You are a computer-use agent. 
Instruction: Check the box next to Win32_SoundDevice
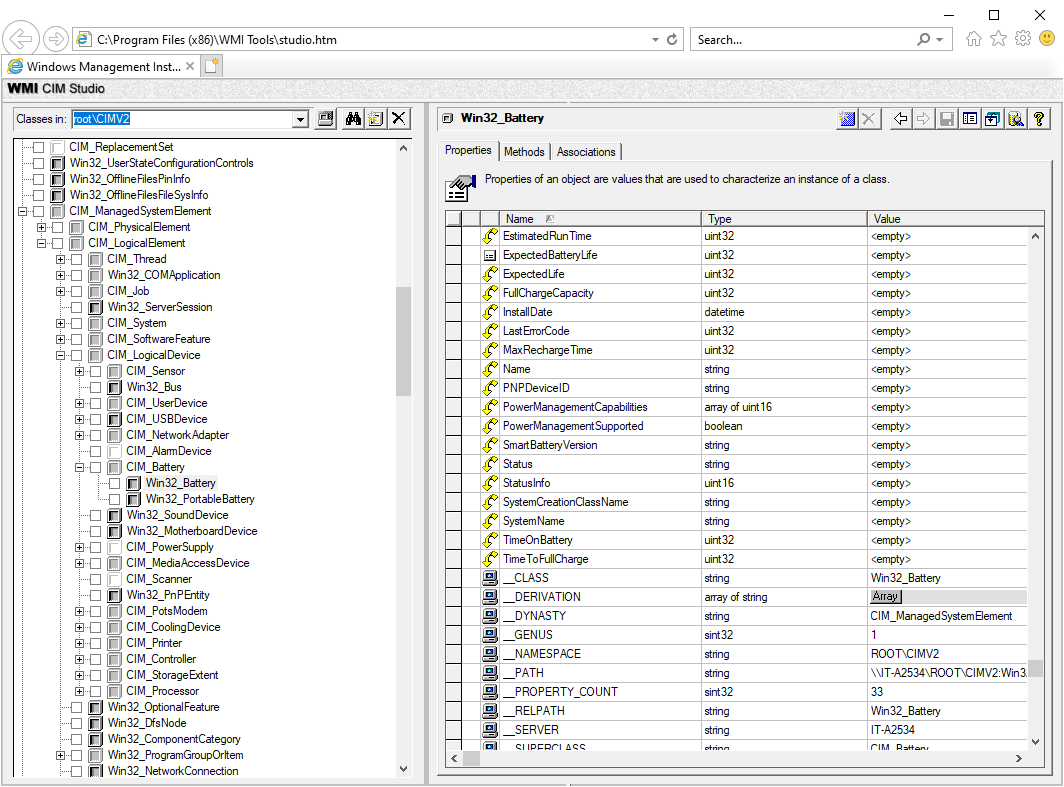[96, 516]
